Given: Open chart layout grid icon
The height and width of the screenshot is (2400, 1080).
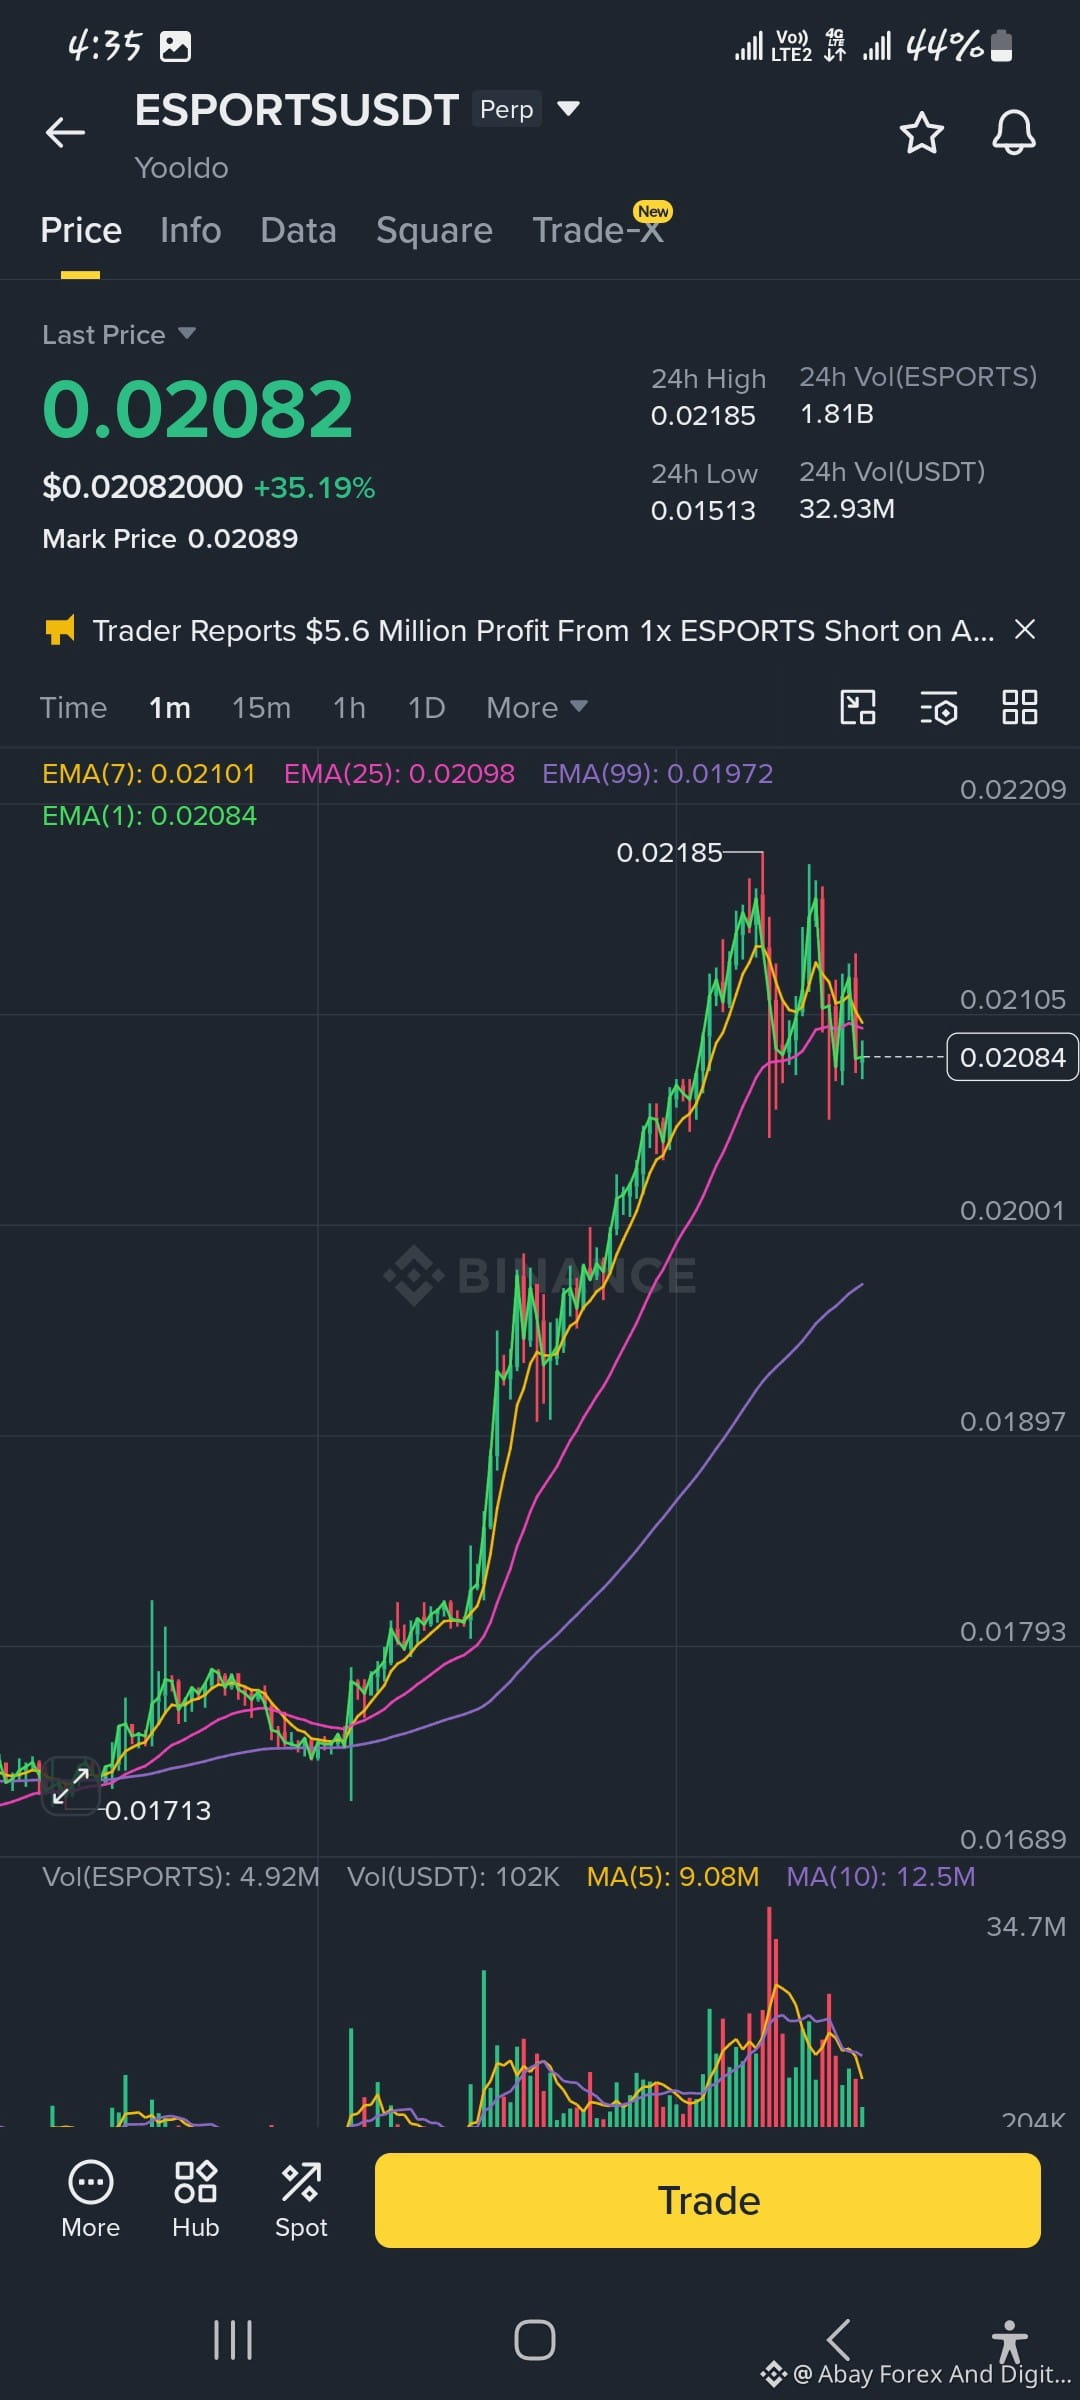Looking at the screenshot, I should click(x=1020, y=707).
